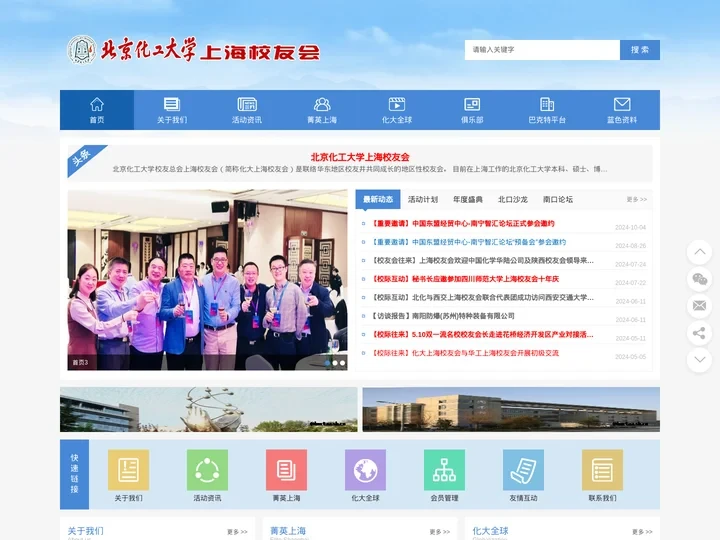
Task: Open news 南阳防爆(苏州)特种装备有限公司
Action: [x=443, y=316]
